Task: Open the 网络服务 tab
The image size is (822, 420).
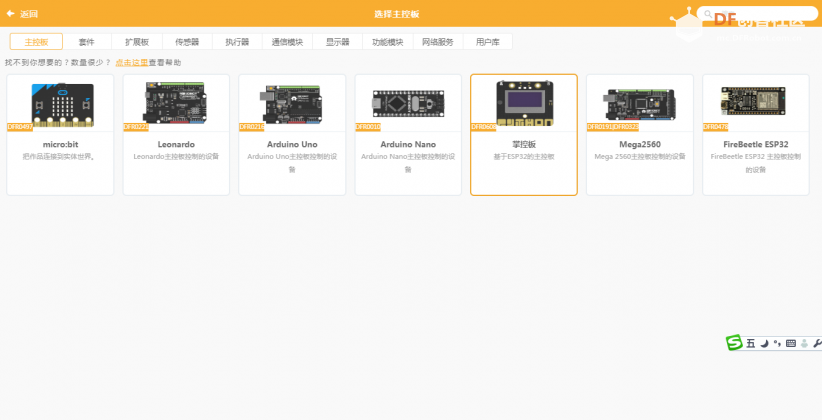Action: coord(438,42)
